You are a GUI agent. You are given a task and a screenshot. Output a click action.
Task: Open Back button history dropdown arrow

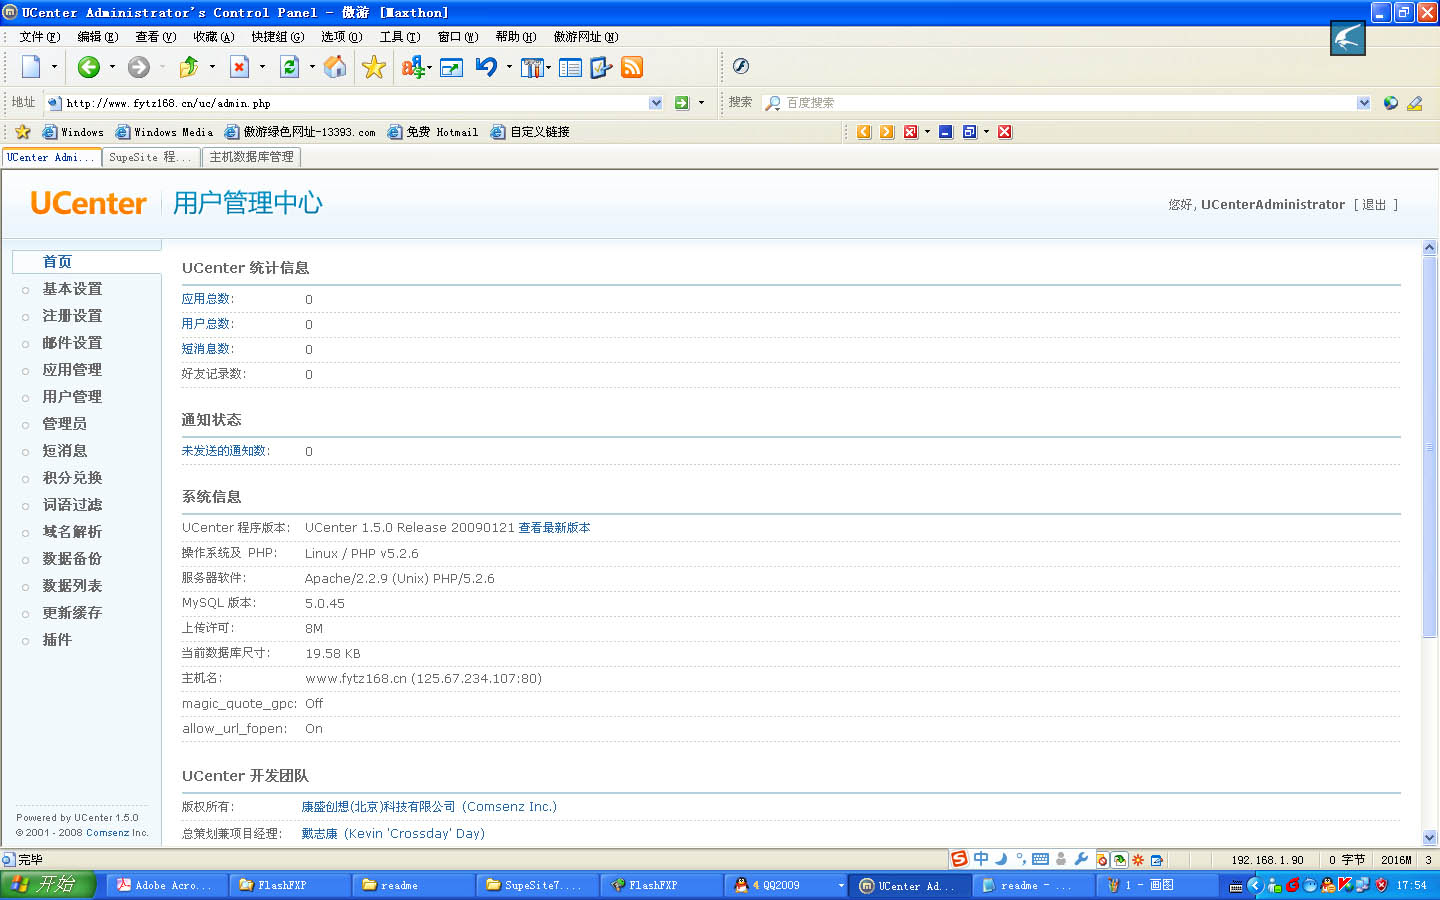coord(112,67)
